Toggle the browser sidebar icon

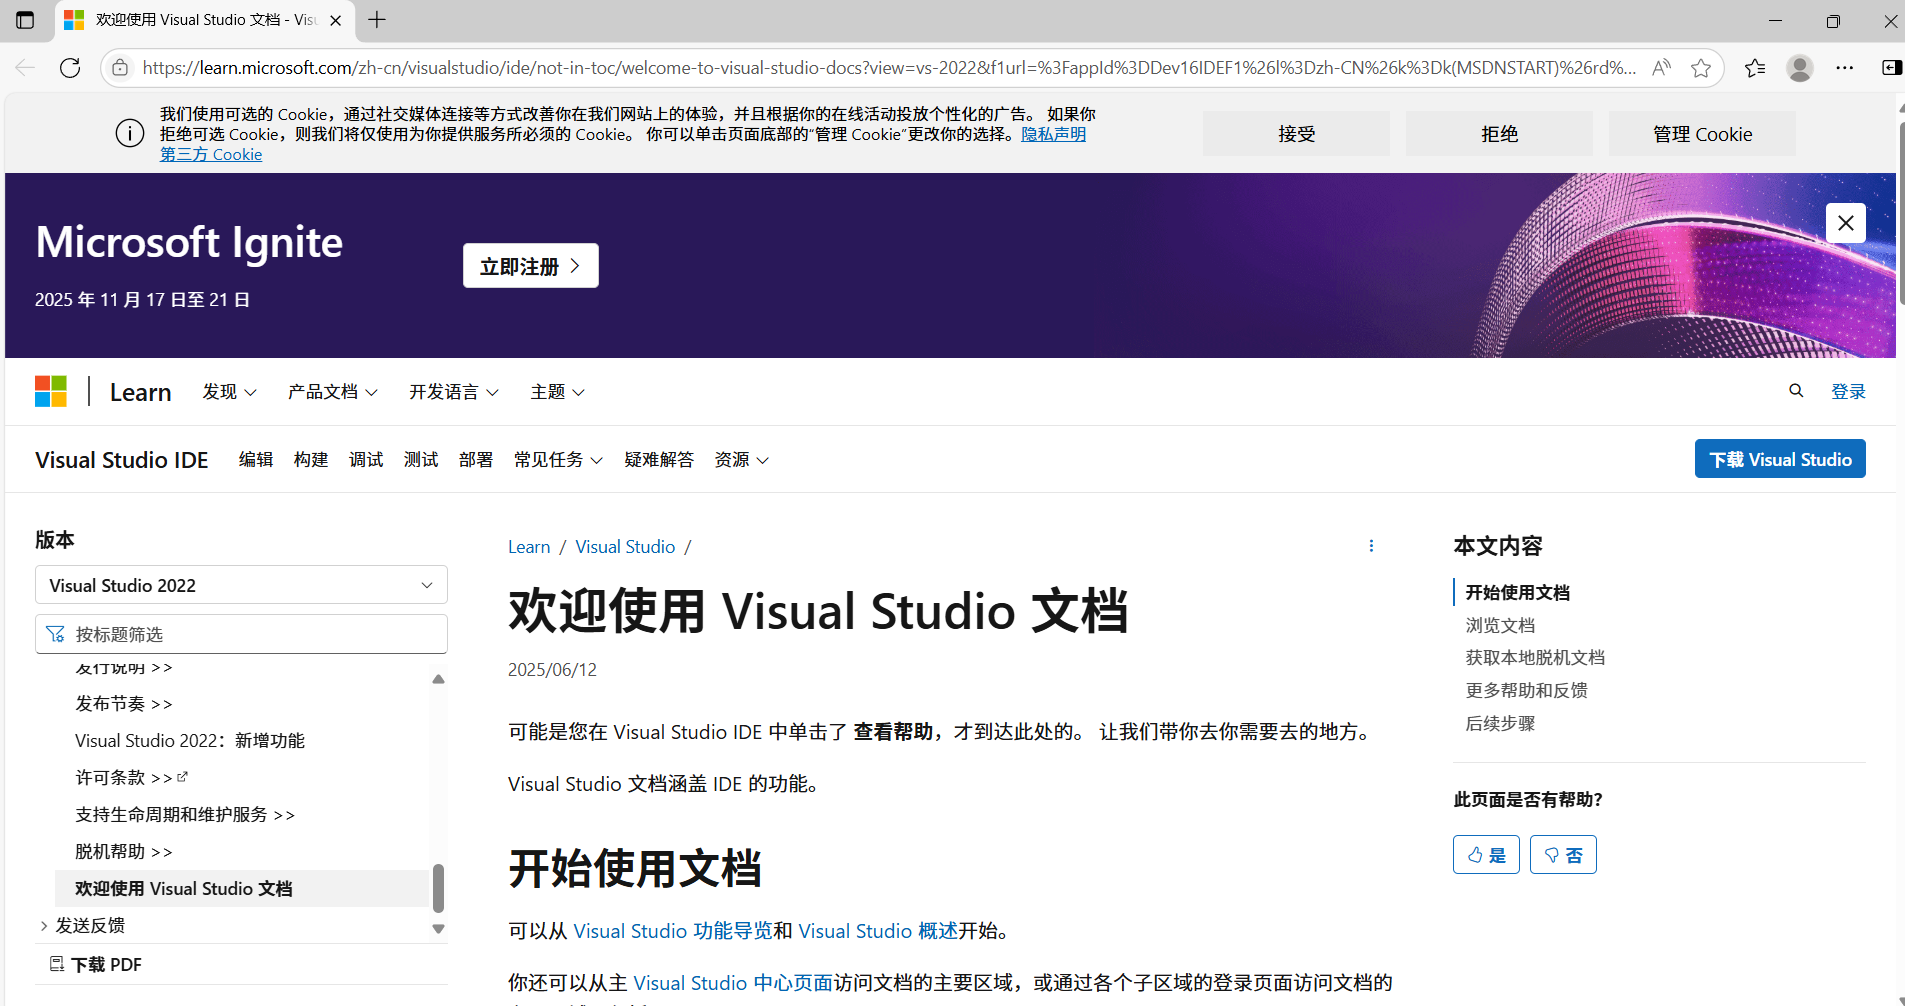(1891, 68)
